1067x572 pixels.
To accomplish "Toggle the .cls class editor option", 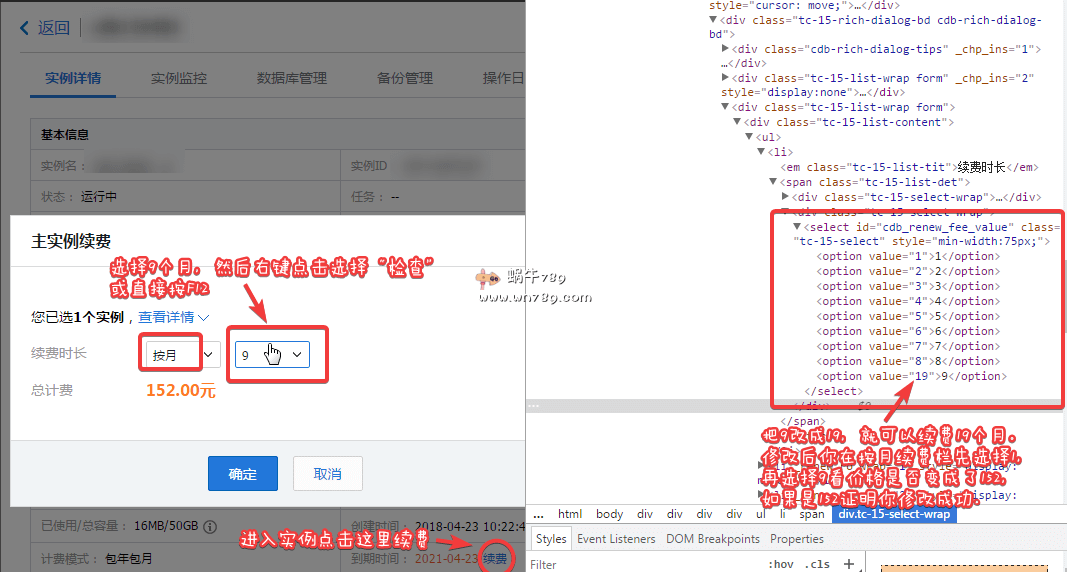I will (x=817, y=564).
